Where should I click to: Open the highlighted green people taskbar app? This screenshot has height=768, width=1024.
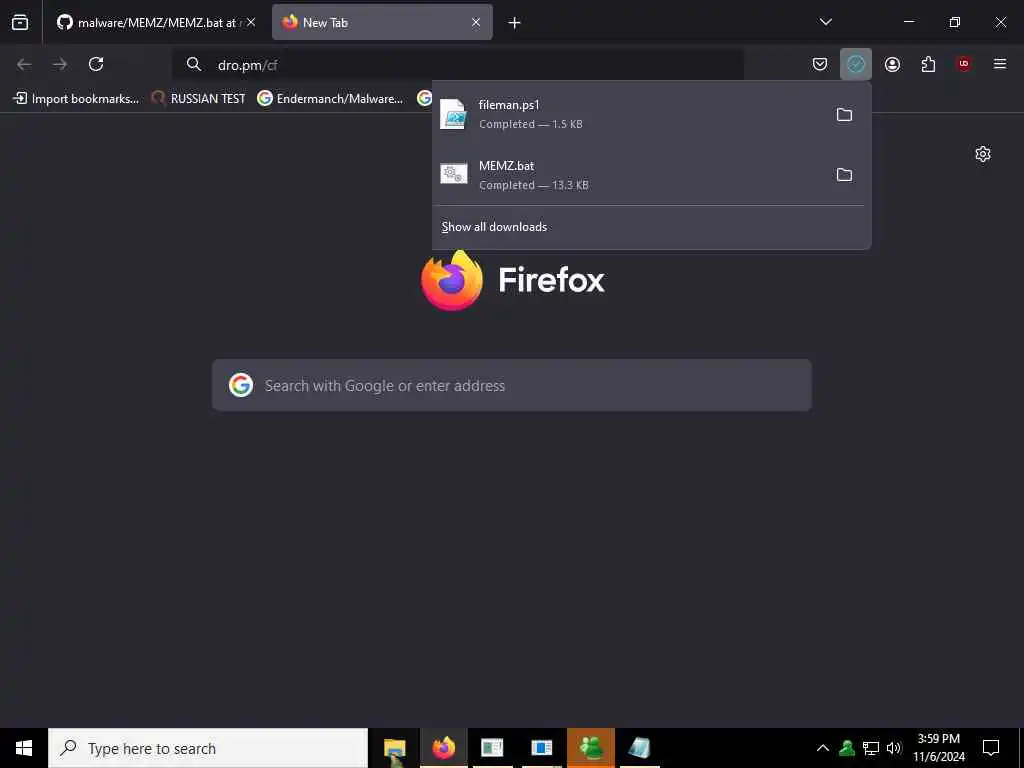(591, 748)
